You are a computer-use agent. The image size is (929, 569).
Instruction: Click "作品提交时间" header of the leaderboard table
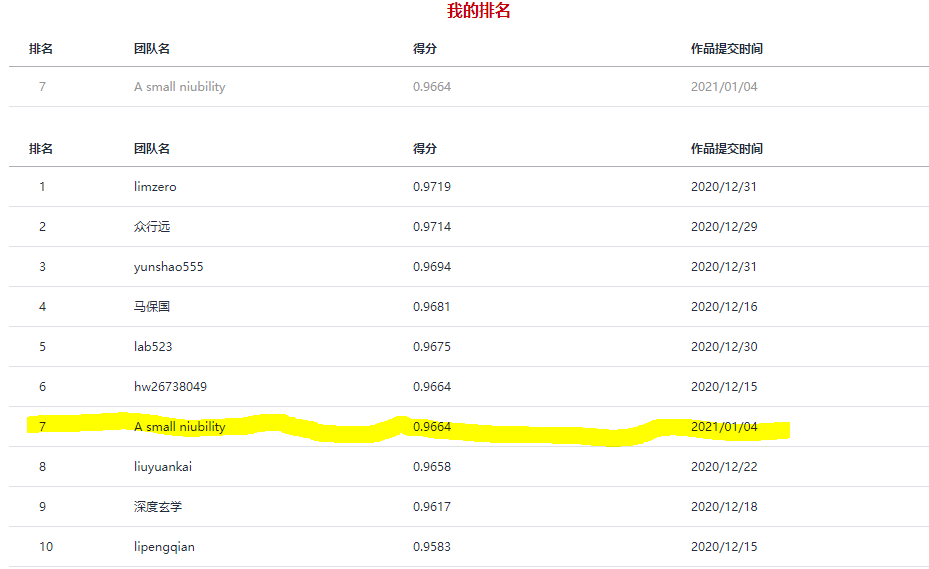pos(726,149)
